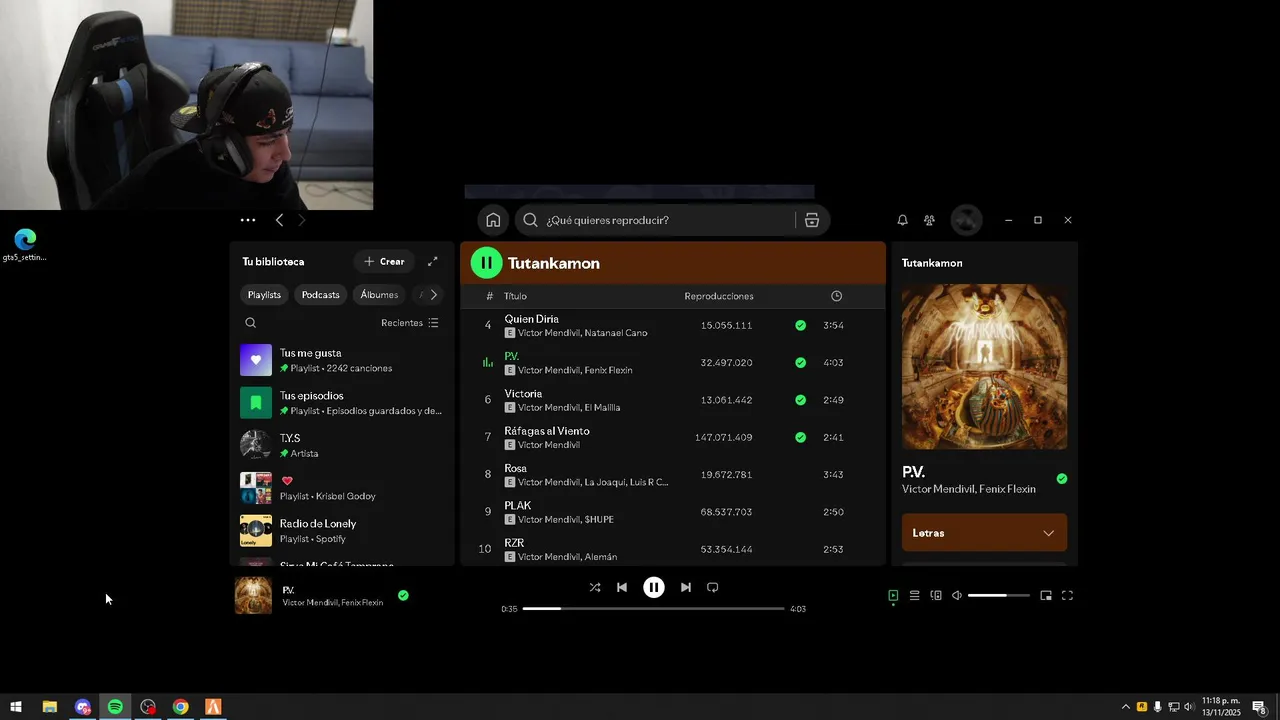
Task: Navigate back with the left arrow
Action: tap(279, 220)
